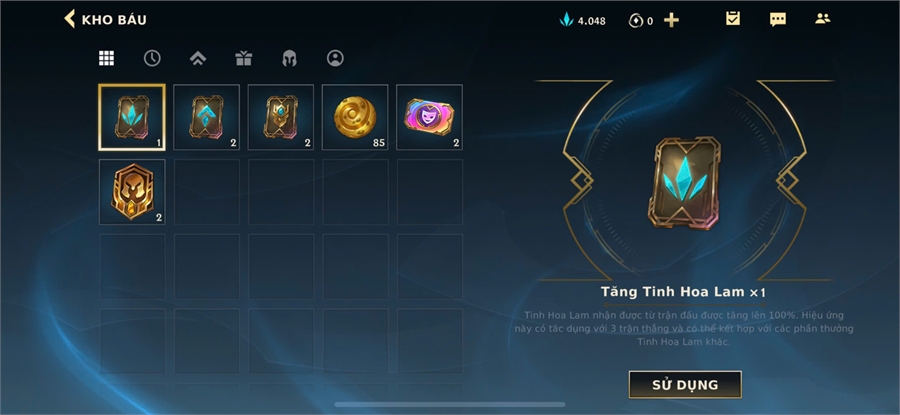Select the XP boost card with arrow
This screenshot has width=900, height=415.
point(207,117)
